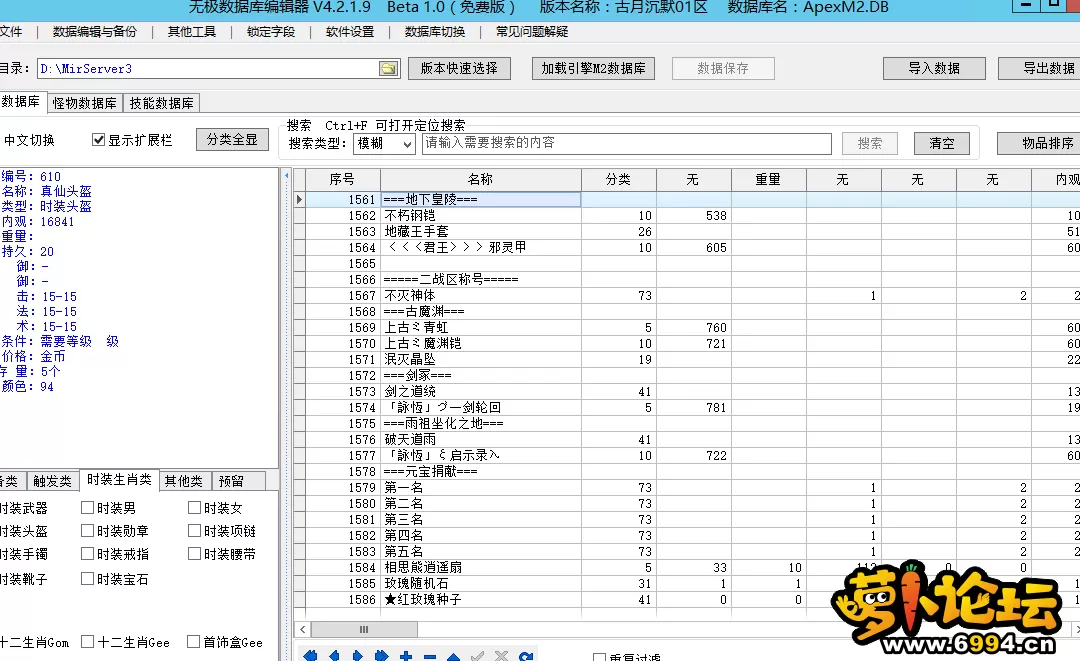Viewport: 1080px width, 661px height.
Task: Select the row named 不朽钢铠
Action: 686,216
